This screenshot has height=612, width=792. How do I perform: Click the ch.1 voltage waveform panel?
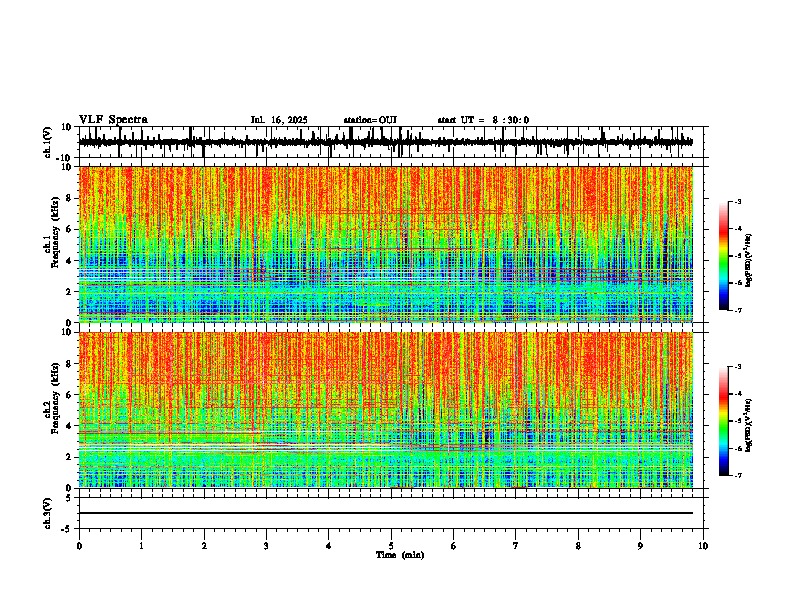pyautogui.click(x=390, y=142)
